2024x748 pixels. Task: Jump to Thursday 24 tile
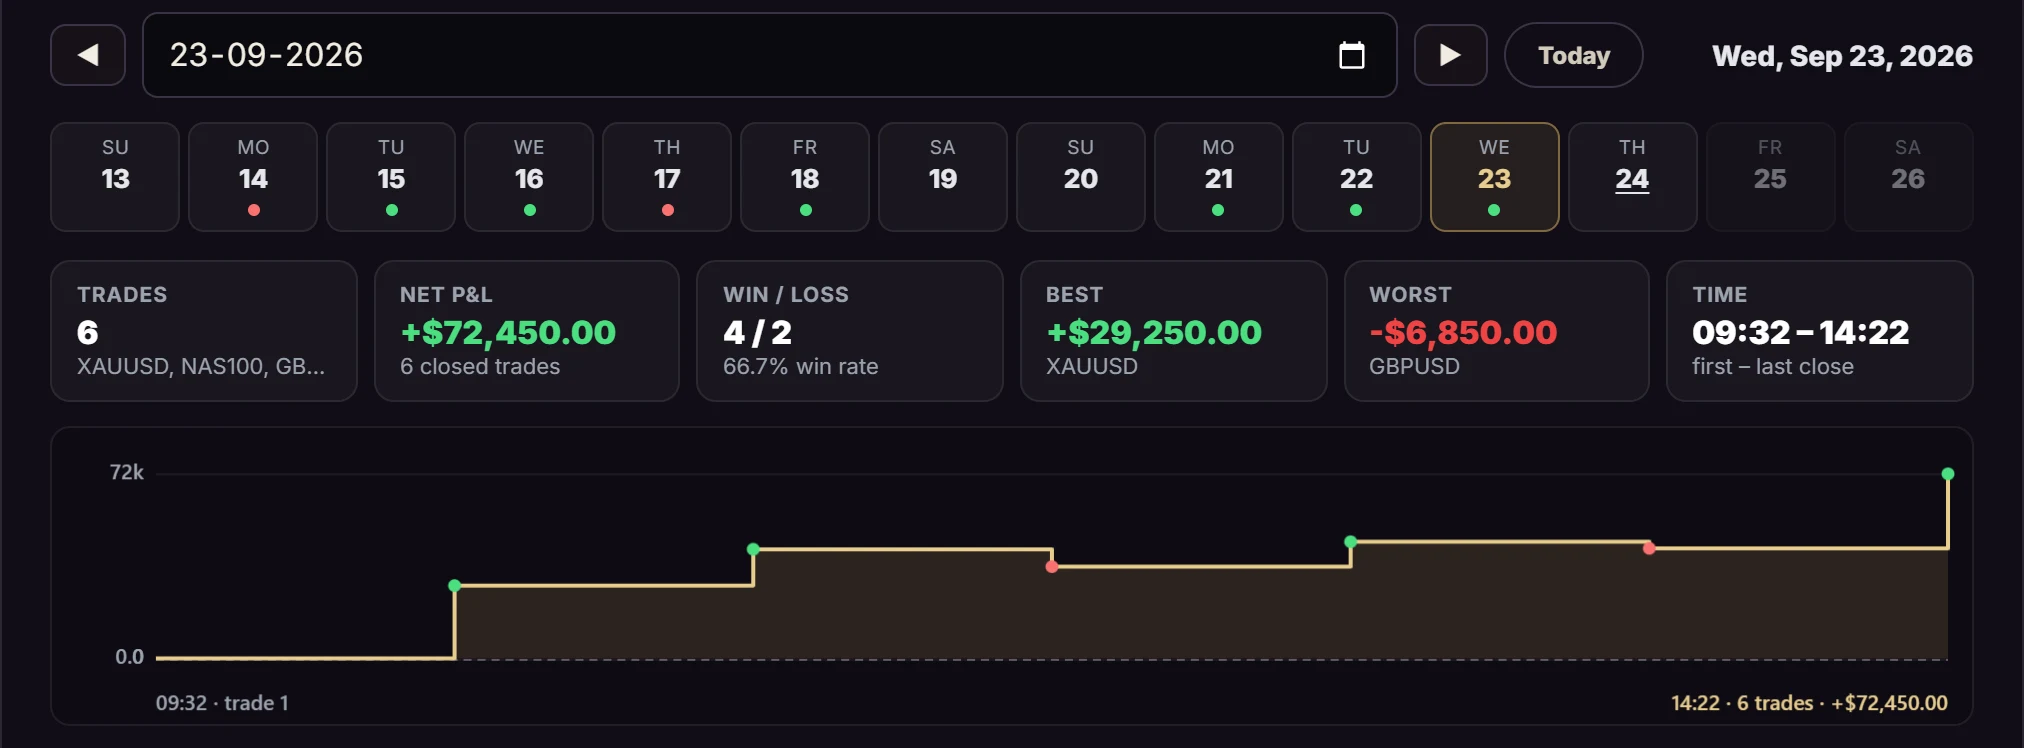(x=1633, y=177)
